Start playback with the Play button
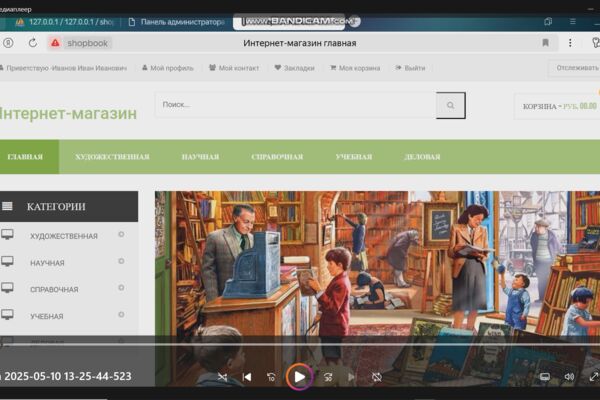The width and height of the screenshot is (600, 400). tap(300, 377)
